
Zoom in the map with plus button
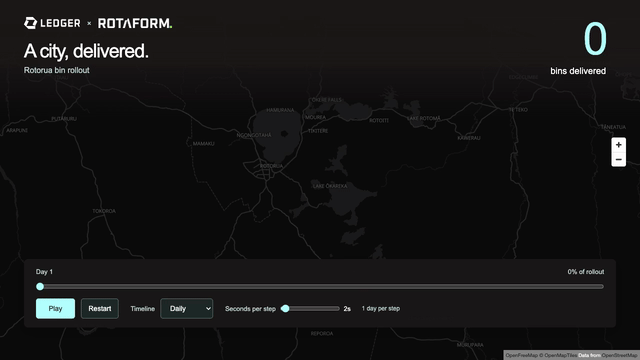point(618,145)
